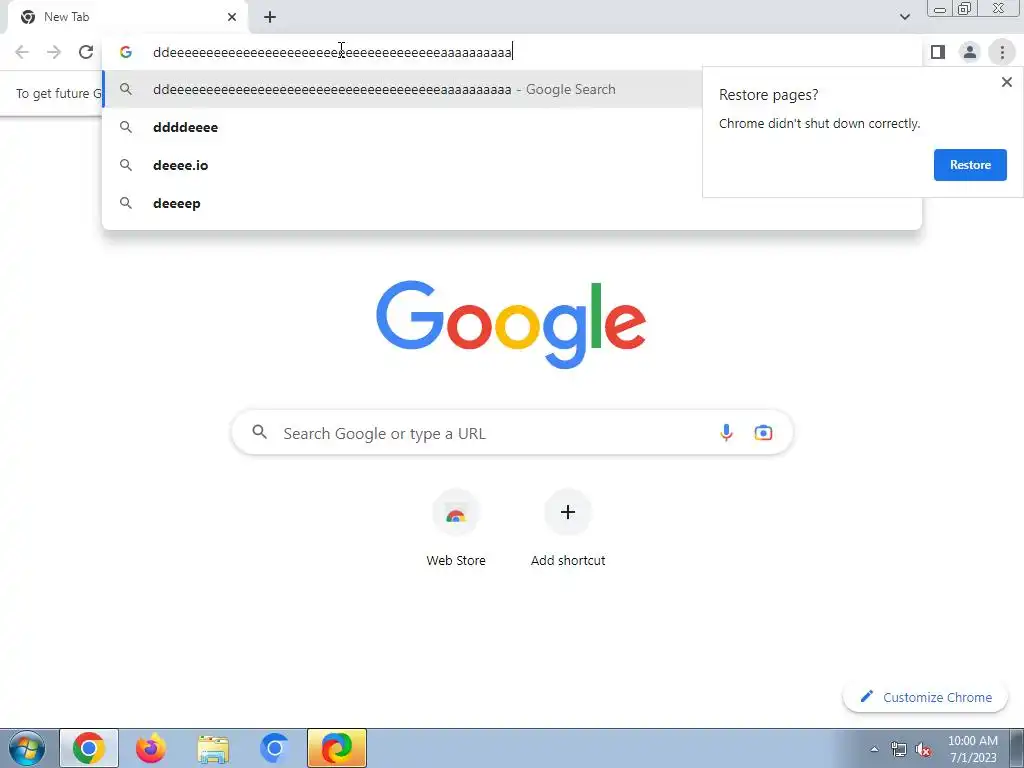Image resolution: width=1024 pixels, height=768 pixels.
Task: Open the tab search dropdown chevron
Action: [x=904, y=17]
